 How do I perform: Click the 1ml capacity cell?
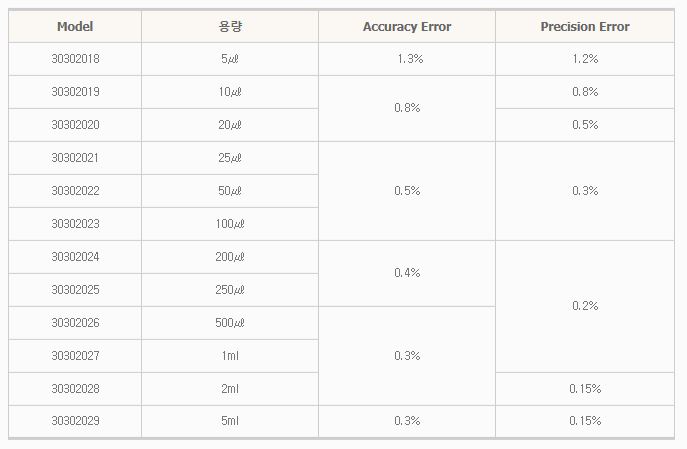point(230,355)
